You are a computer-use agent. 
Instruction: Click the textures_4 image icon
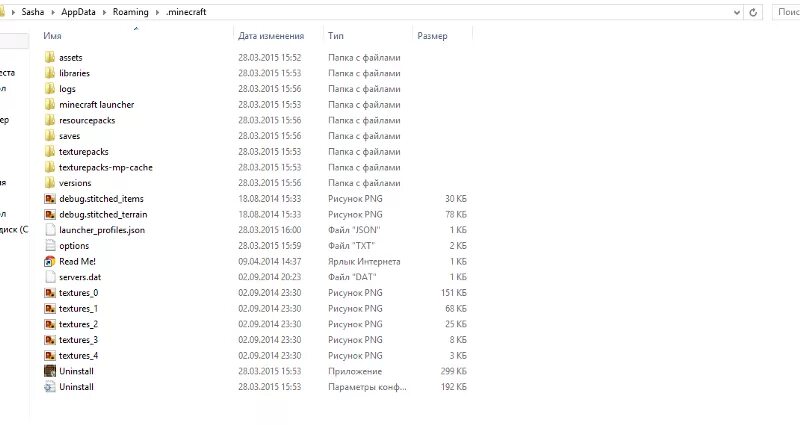[49, 356]
